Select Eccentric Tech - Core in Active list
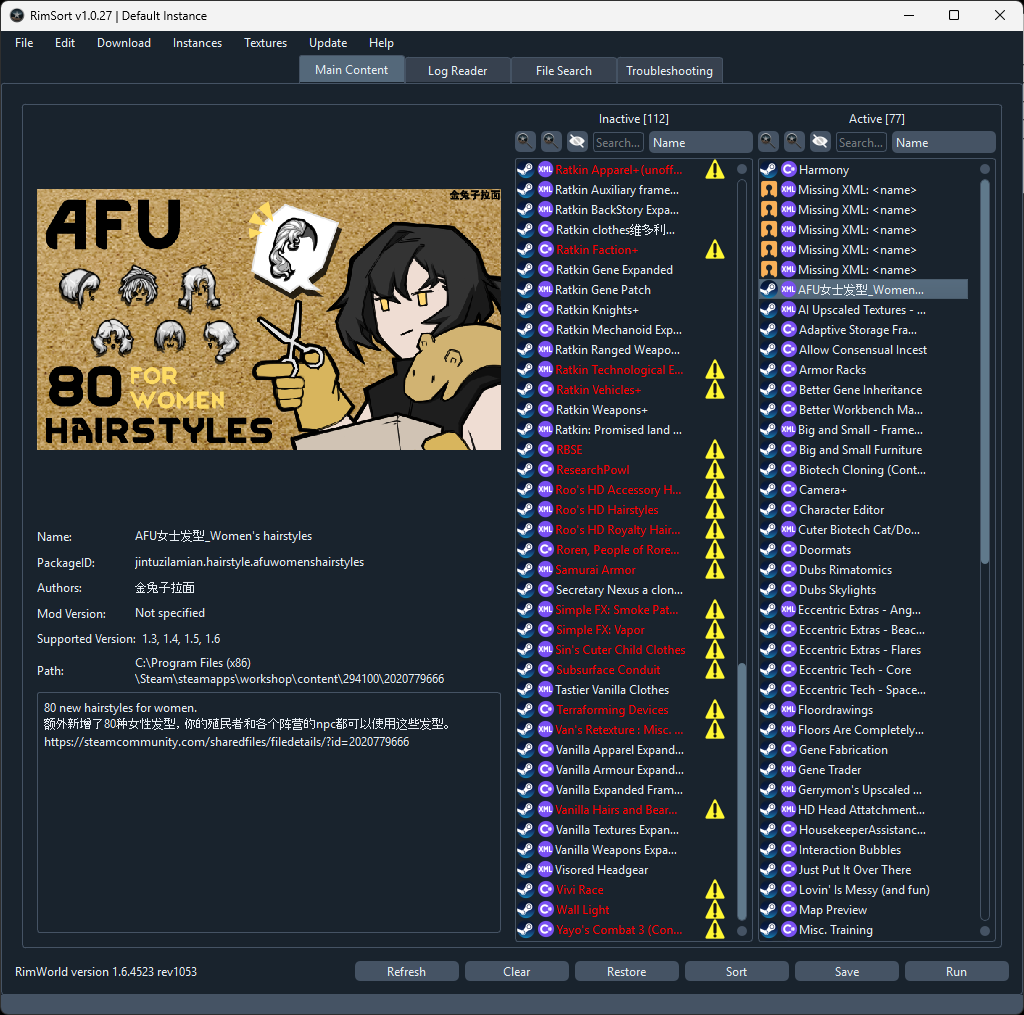1024x1015 pixels. [863, 669]
